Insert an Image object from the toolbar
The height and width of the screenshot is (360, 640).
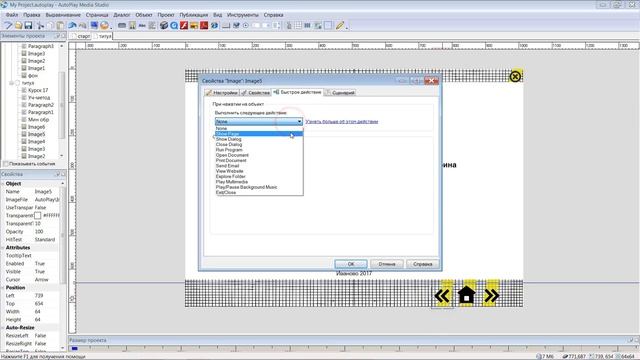pyautogui.click(x=132, y=26)
